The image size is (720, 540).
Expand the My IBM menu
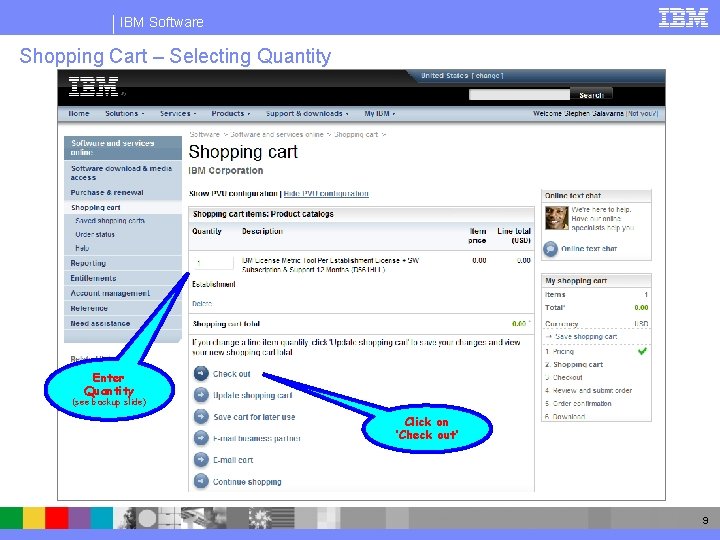(x=380, y=113)
